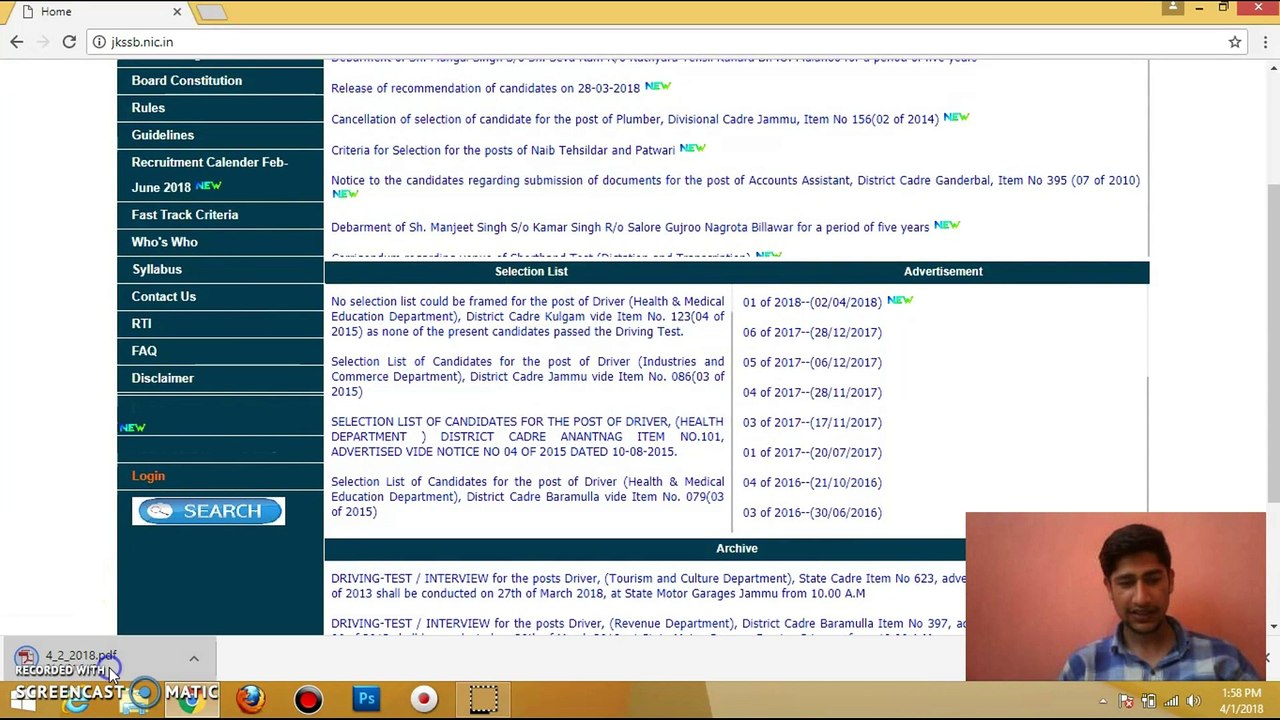Click the SEARCH button in the sidebar
Screen dimensions: 1280x720
tap(208, 511)
